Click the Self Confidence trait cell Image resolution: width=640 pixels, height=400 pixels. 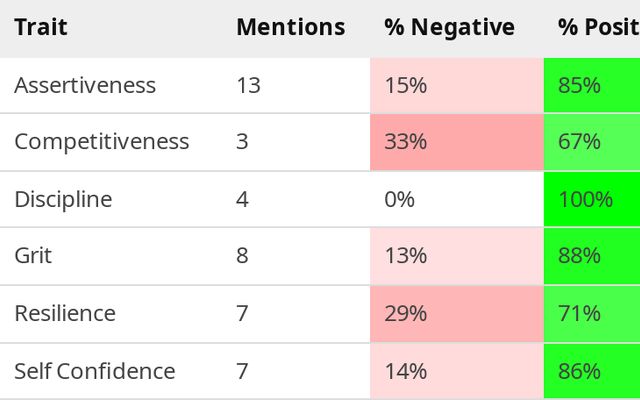pos(94,372)
